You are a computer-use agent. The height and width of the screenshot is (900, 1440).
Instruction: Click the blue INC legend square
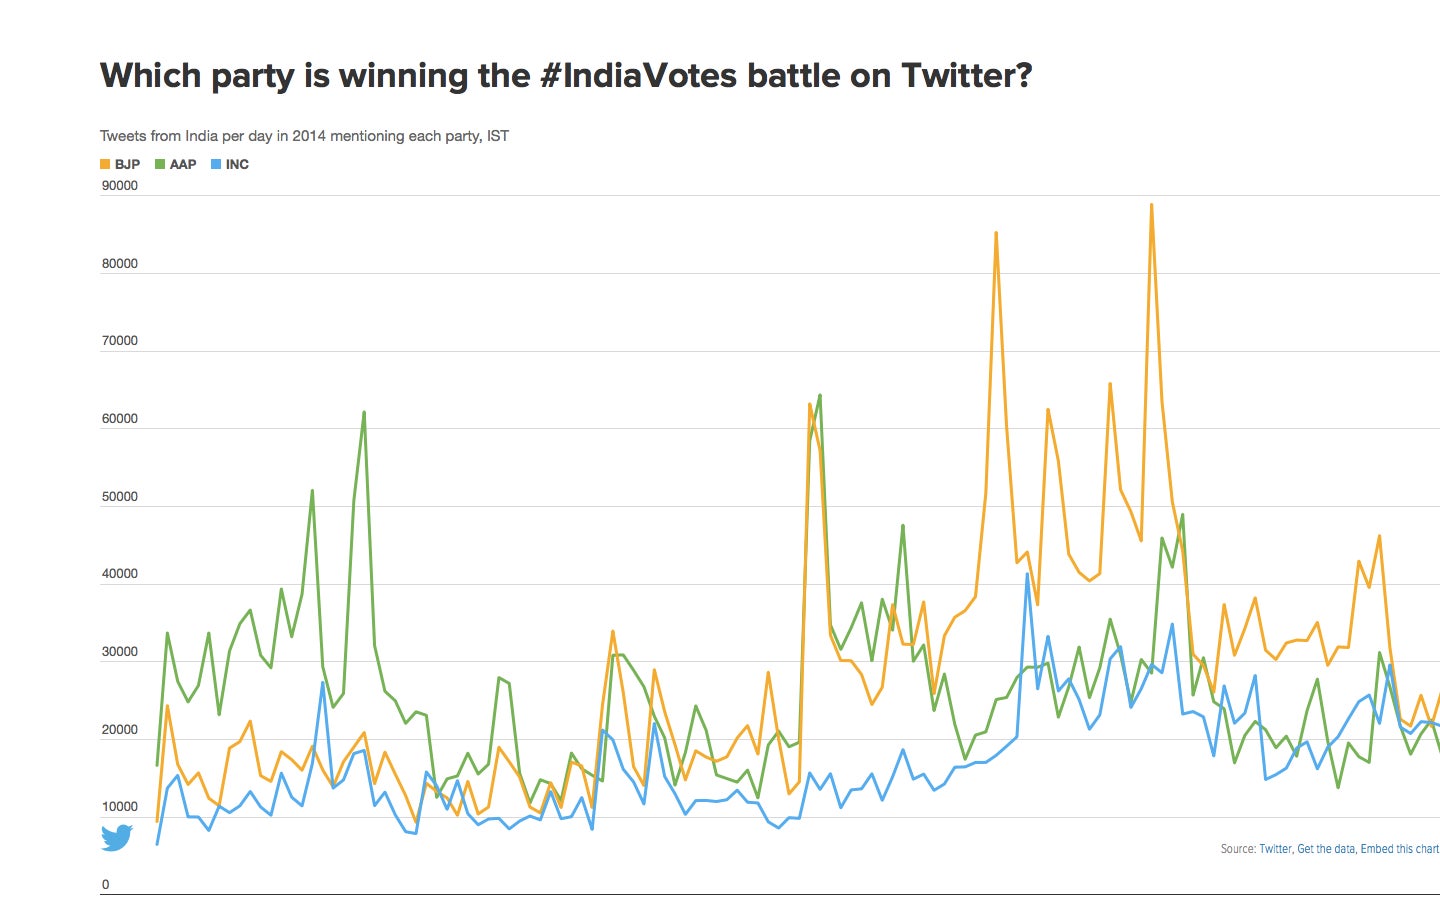pos(216,164)
